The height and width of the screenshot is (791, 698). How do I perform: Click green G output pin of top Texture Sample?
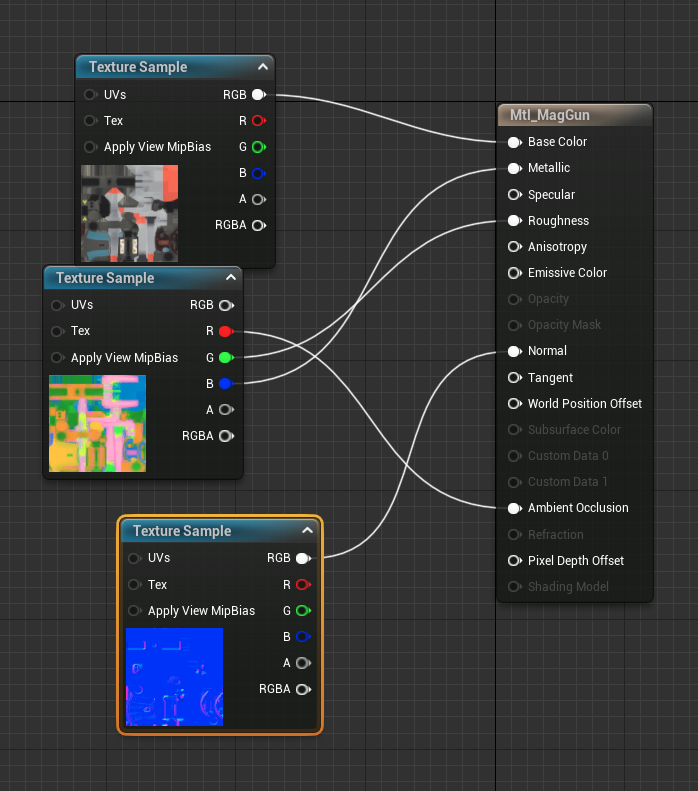tap(259, 147)
